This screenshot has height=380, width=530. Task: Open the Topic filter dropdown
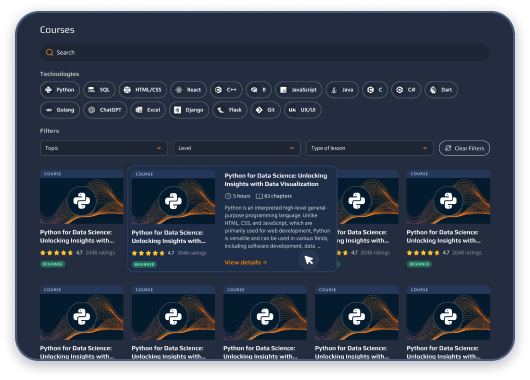pyautogui.click(x=104, y=148)
